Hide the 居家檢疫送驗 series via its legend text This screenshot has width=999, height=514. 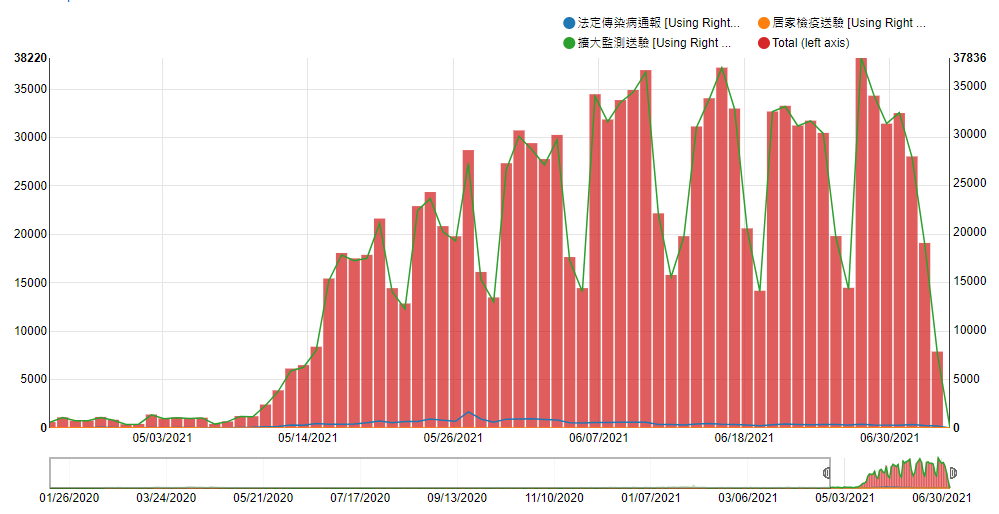tap(850, 23)
